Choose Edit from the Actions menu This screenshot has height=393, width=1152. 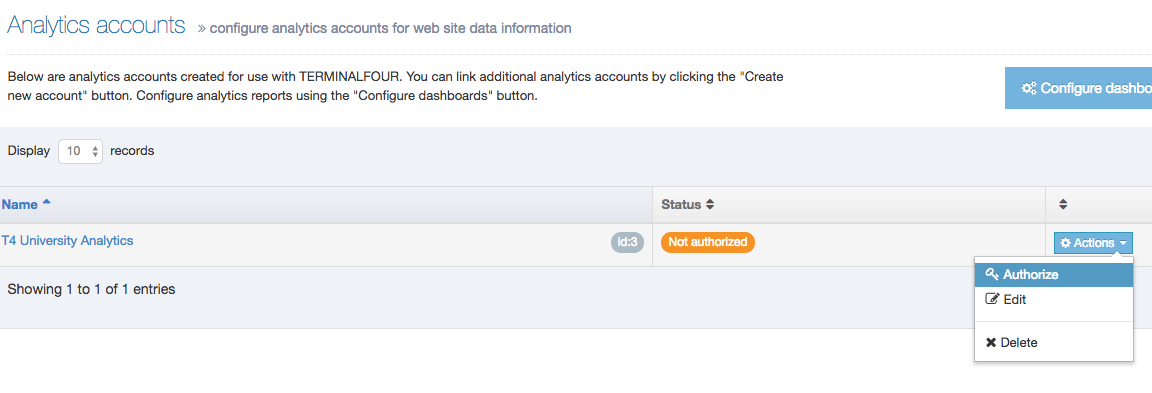1054,300
